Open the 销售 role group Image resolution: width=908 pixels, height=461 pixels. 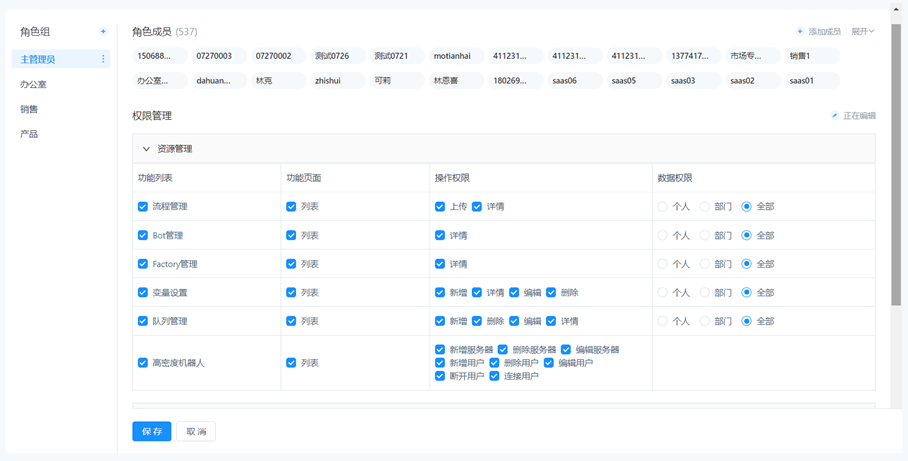[29, 109]
